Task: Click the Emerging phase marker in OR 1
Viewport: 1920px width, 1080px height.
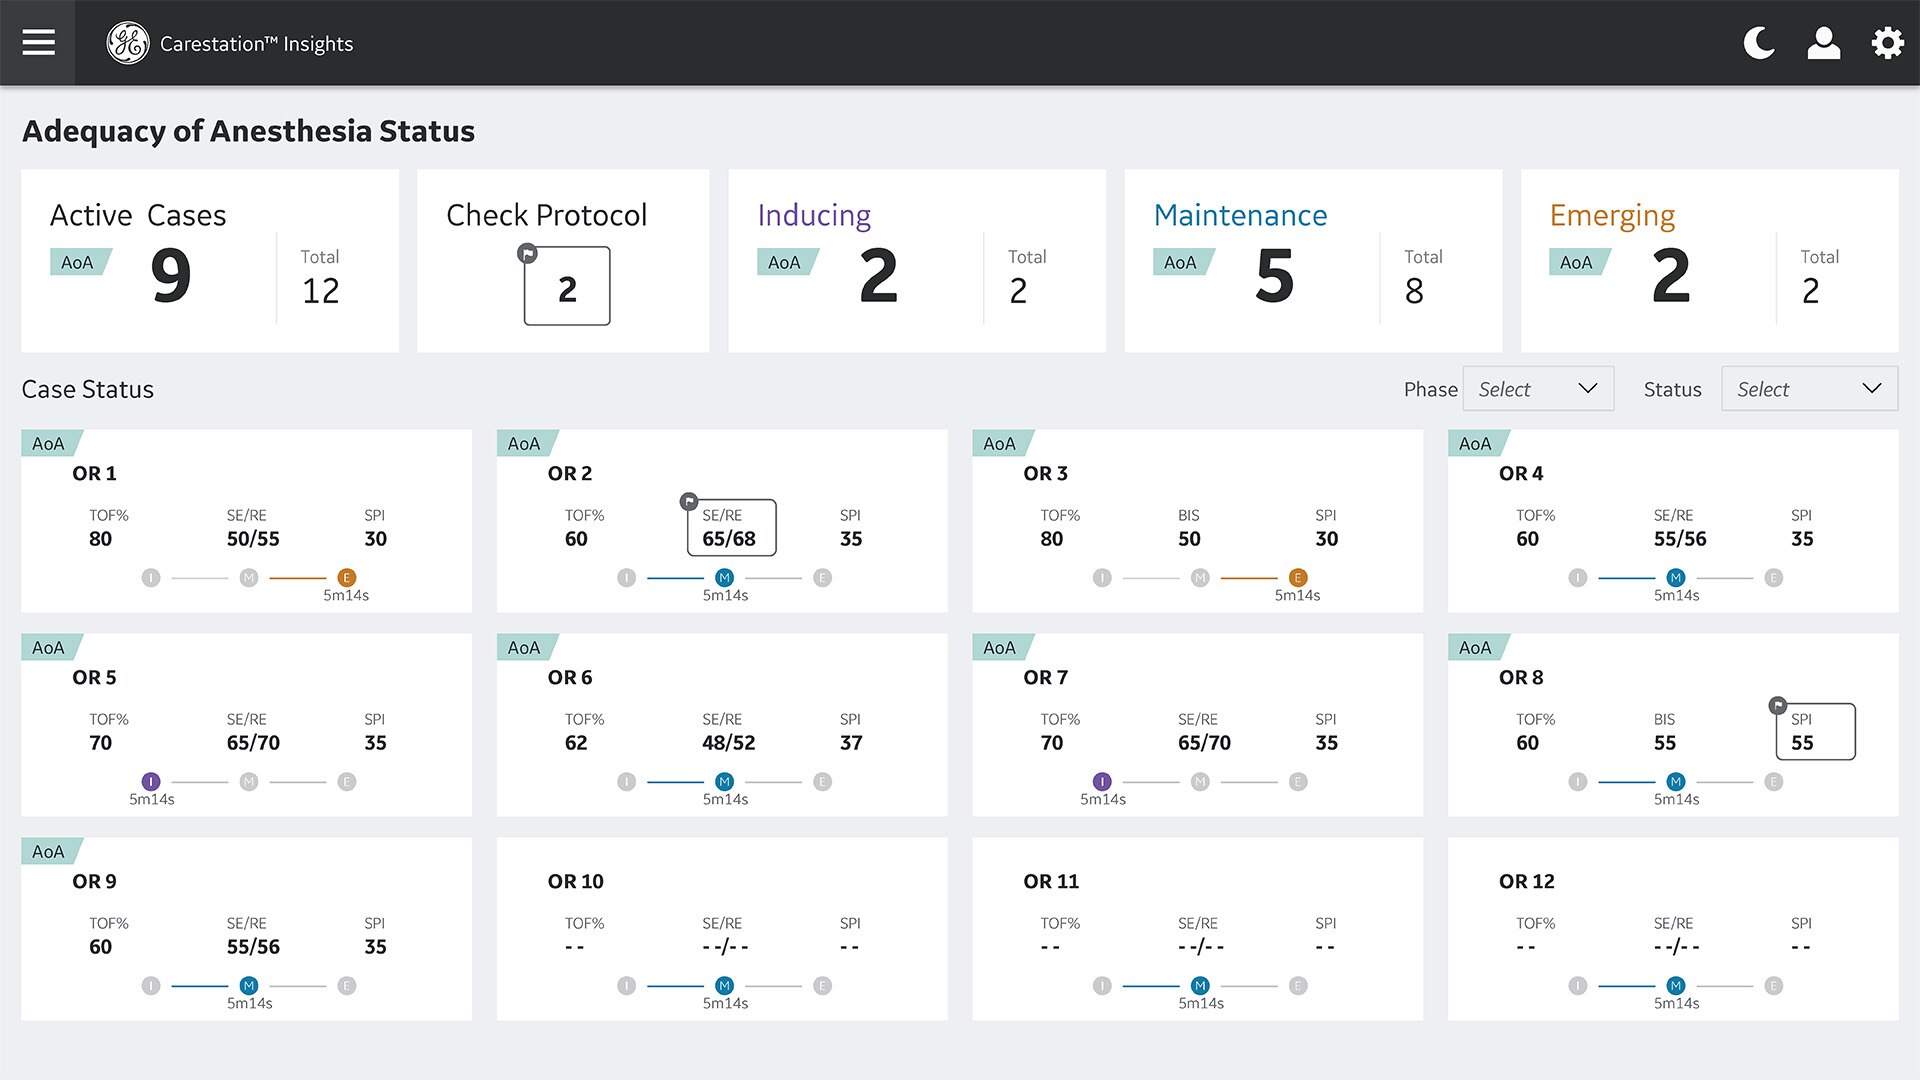Action: 346,578
